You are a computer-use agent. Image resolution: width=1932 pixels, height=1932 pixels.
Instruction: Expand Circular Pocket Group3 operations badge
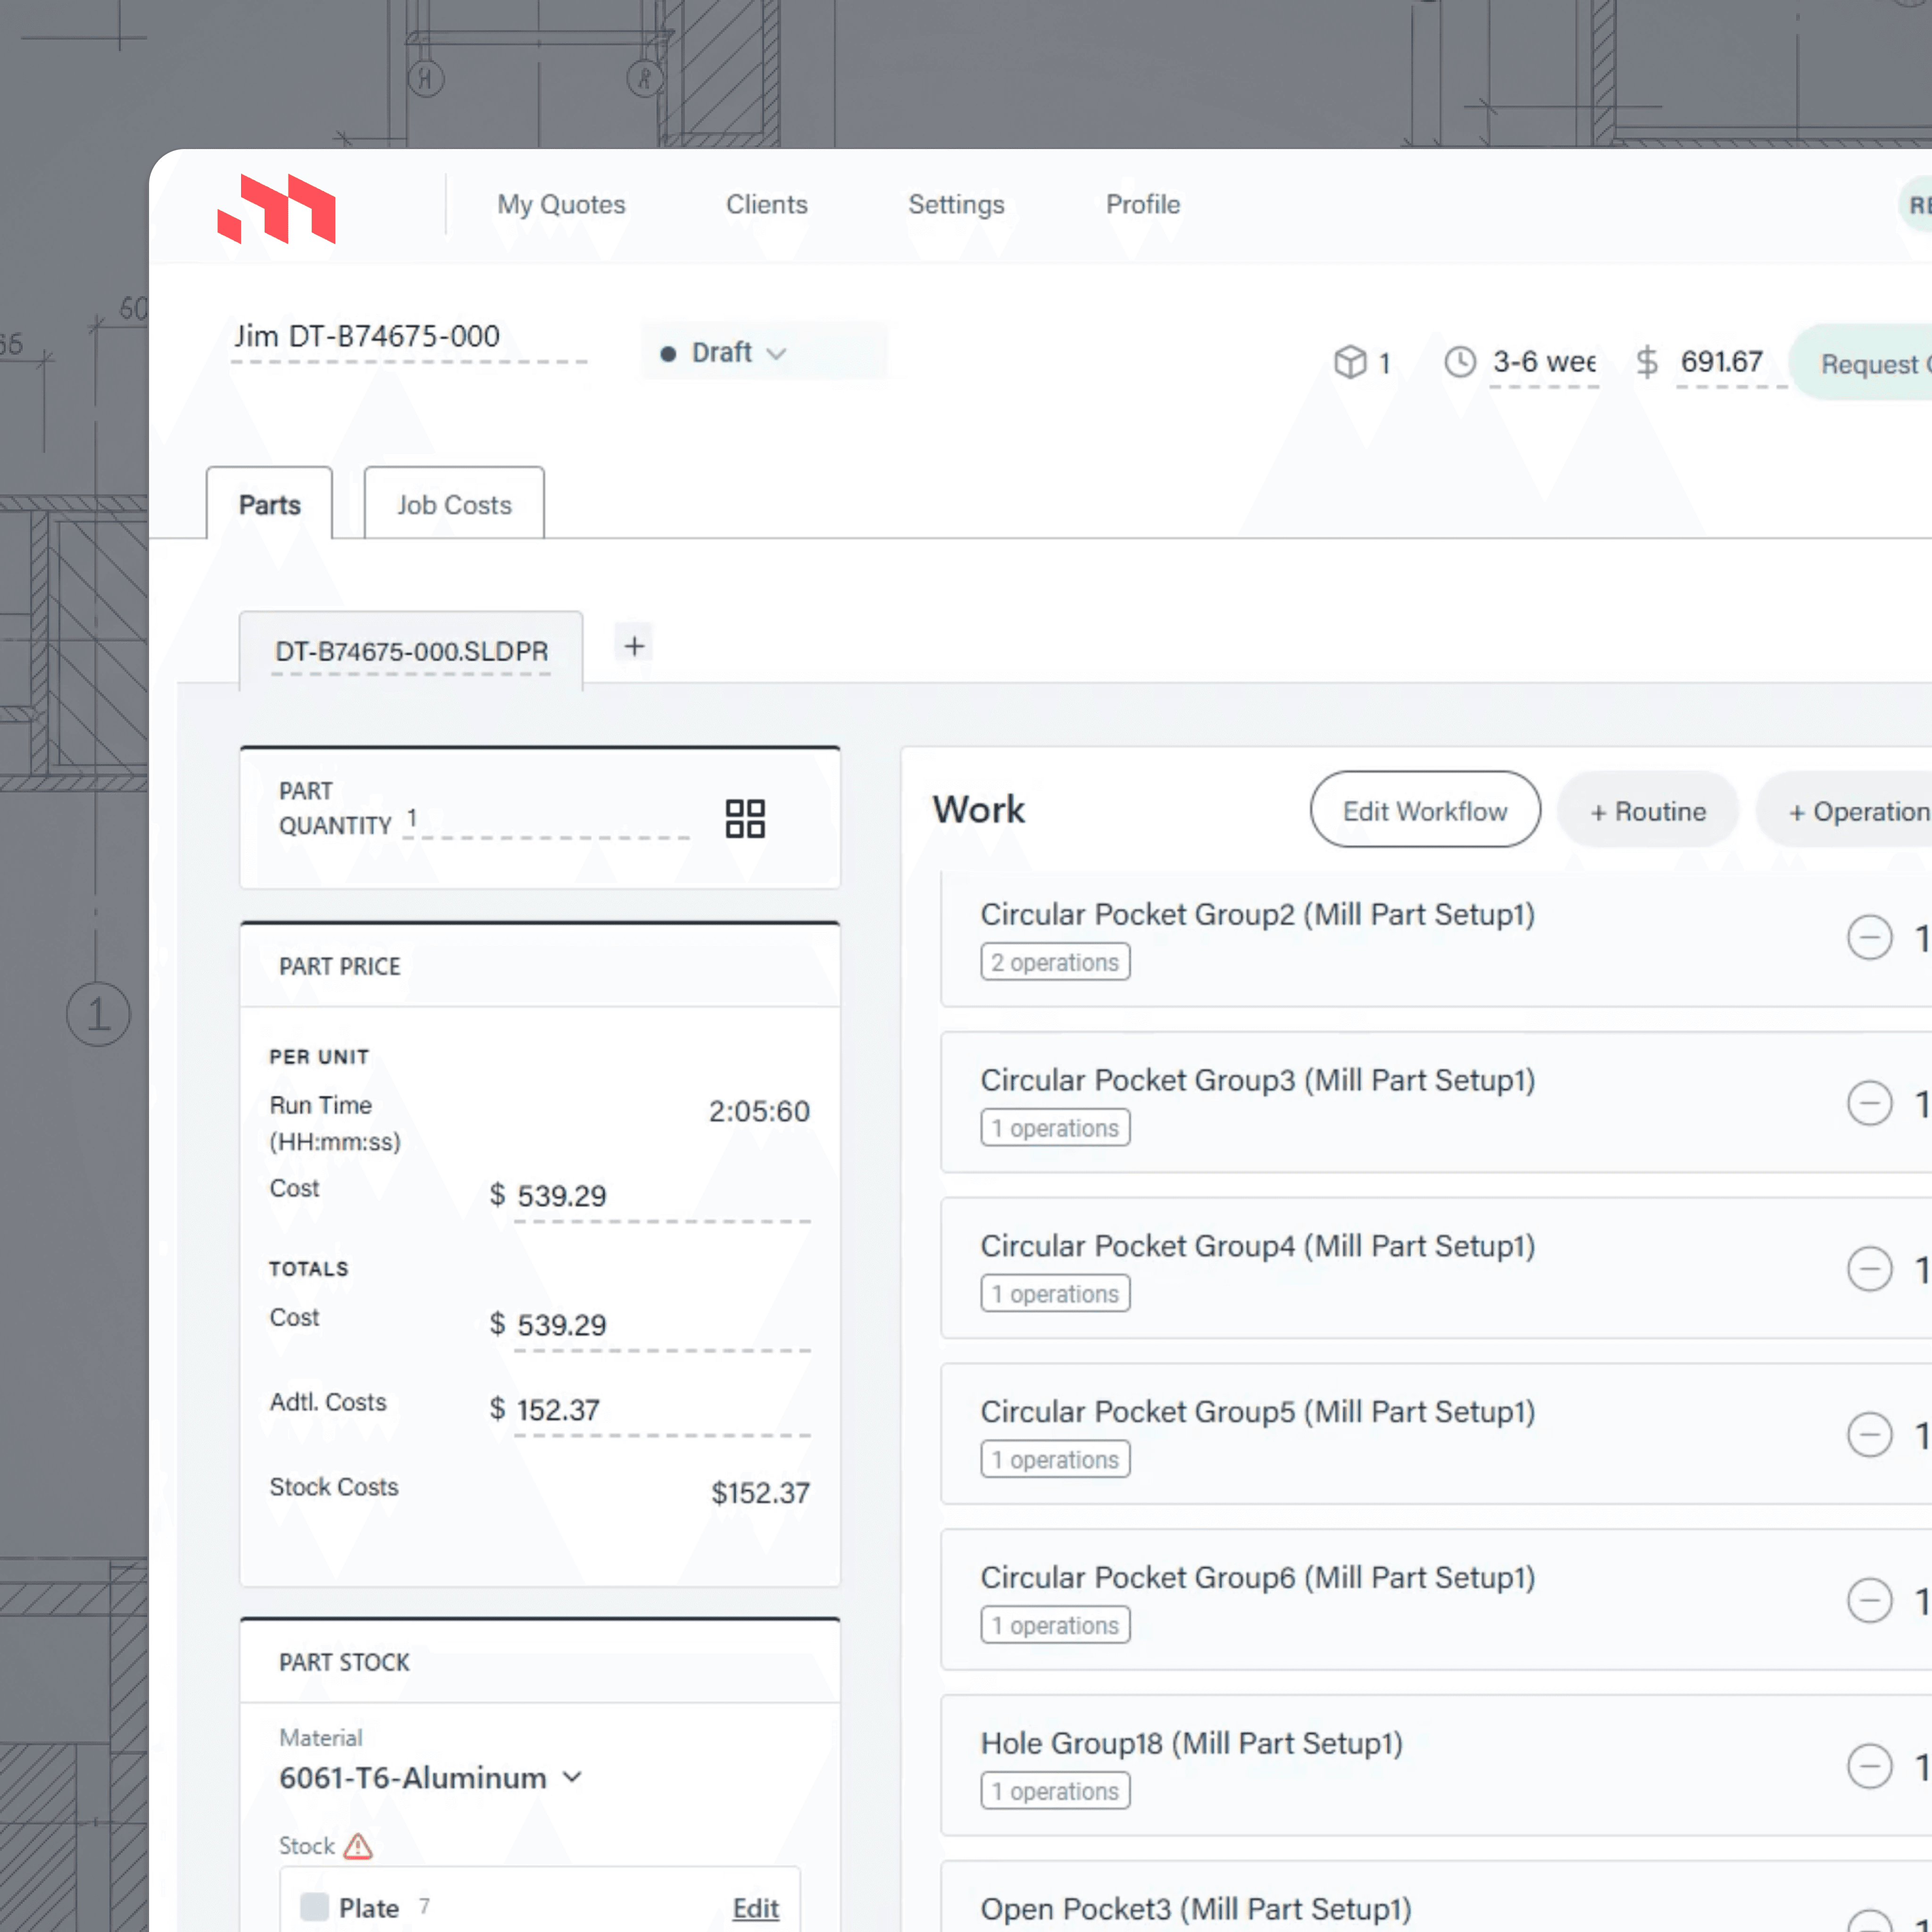click(x=1055, y=1128)
